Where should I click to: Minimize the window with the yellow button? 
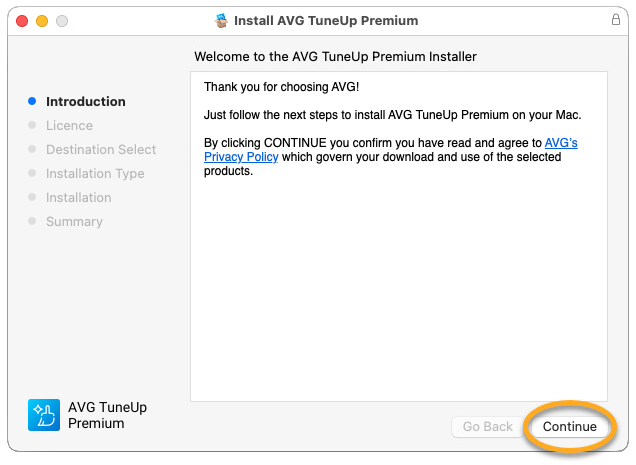[x=42, y=20]
